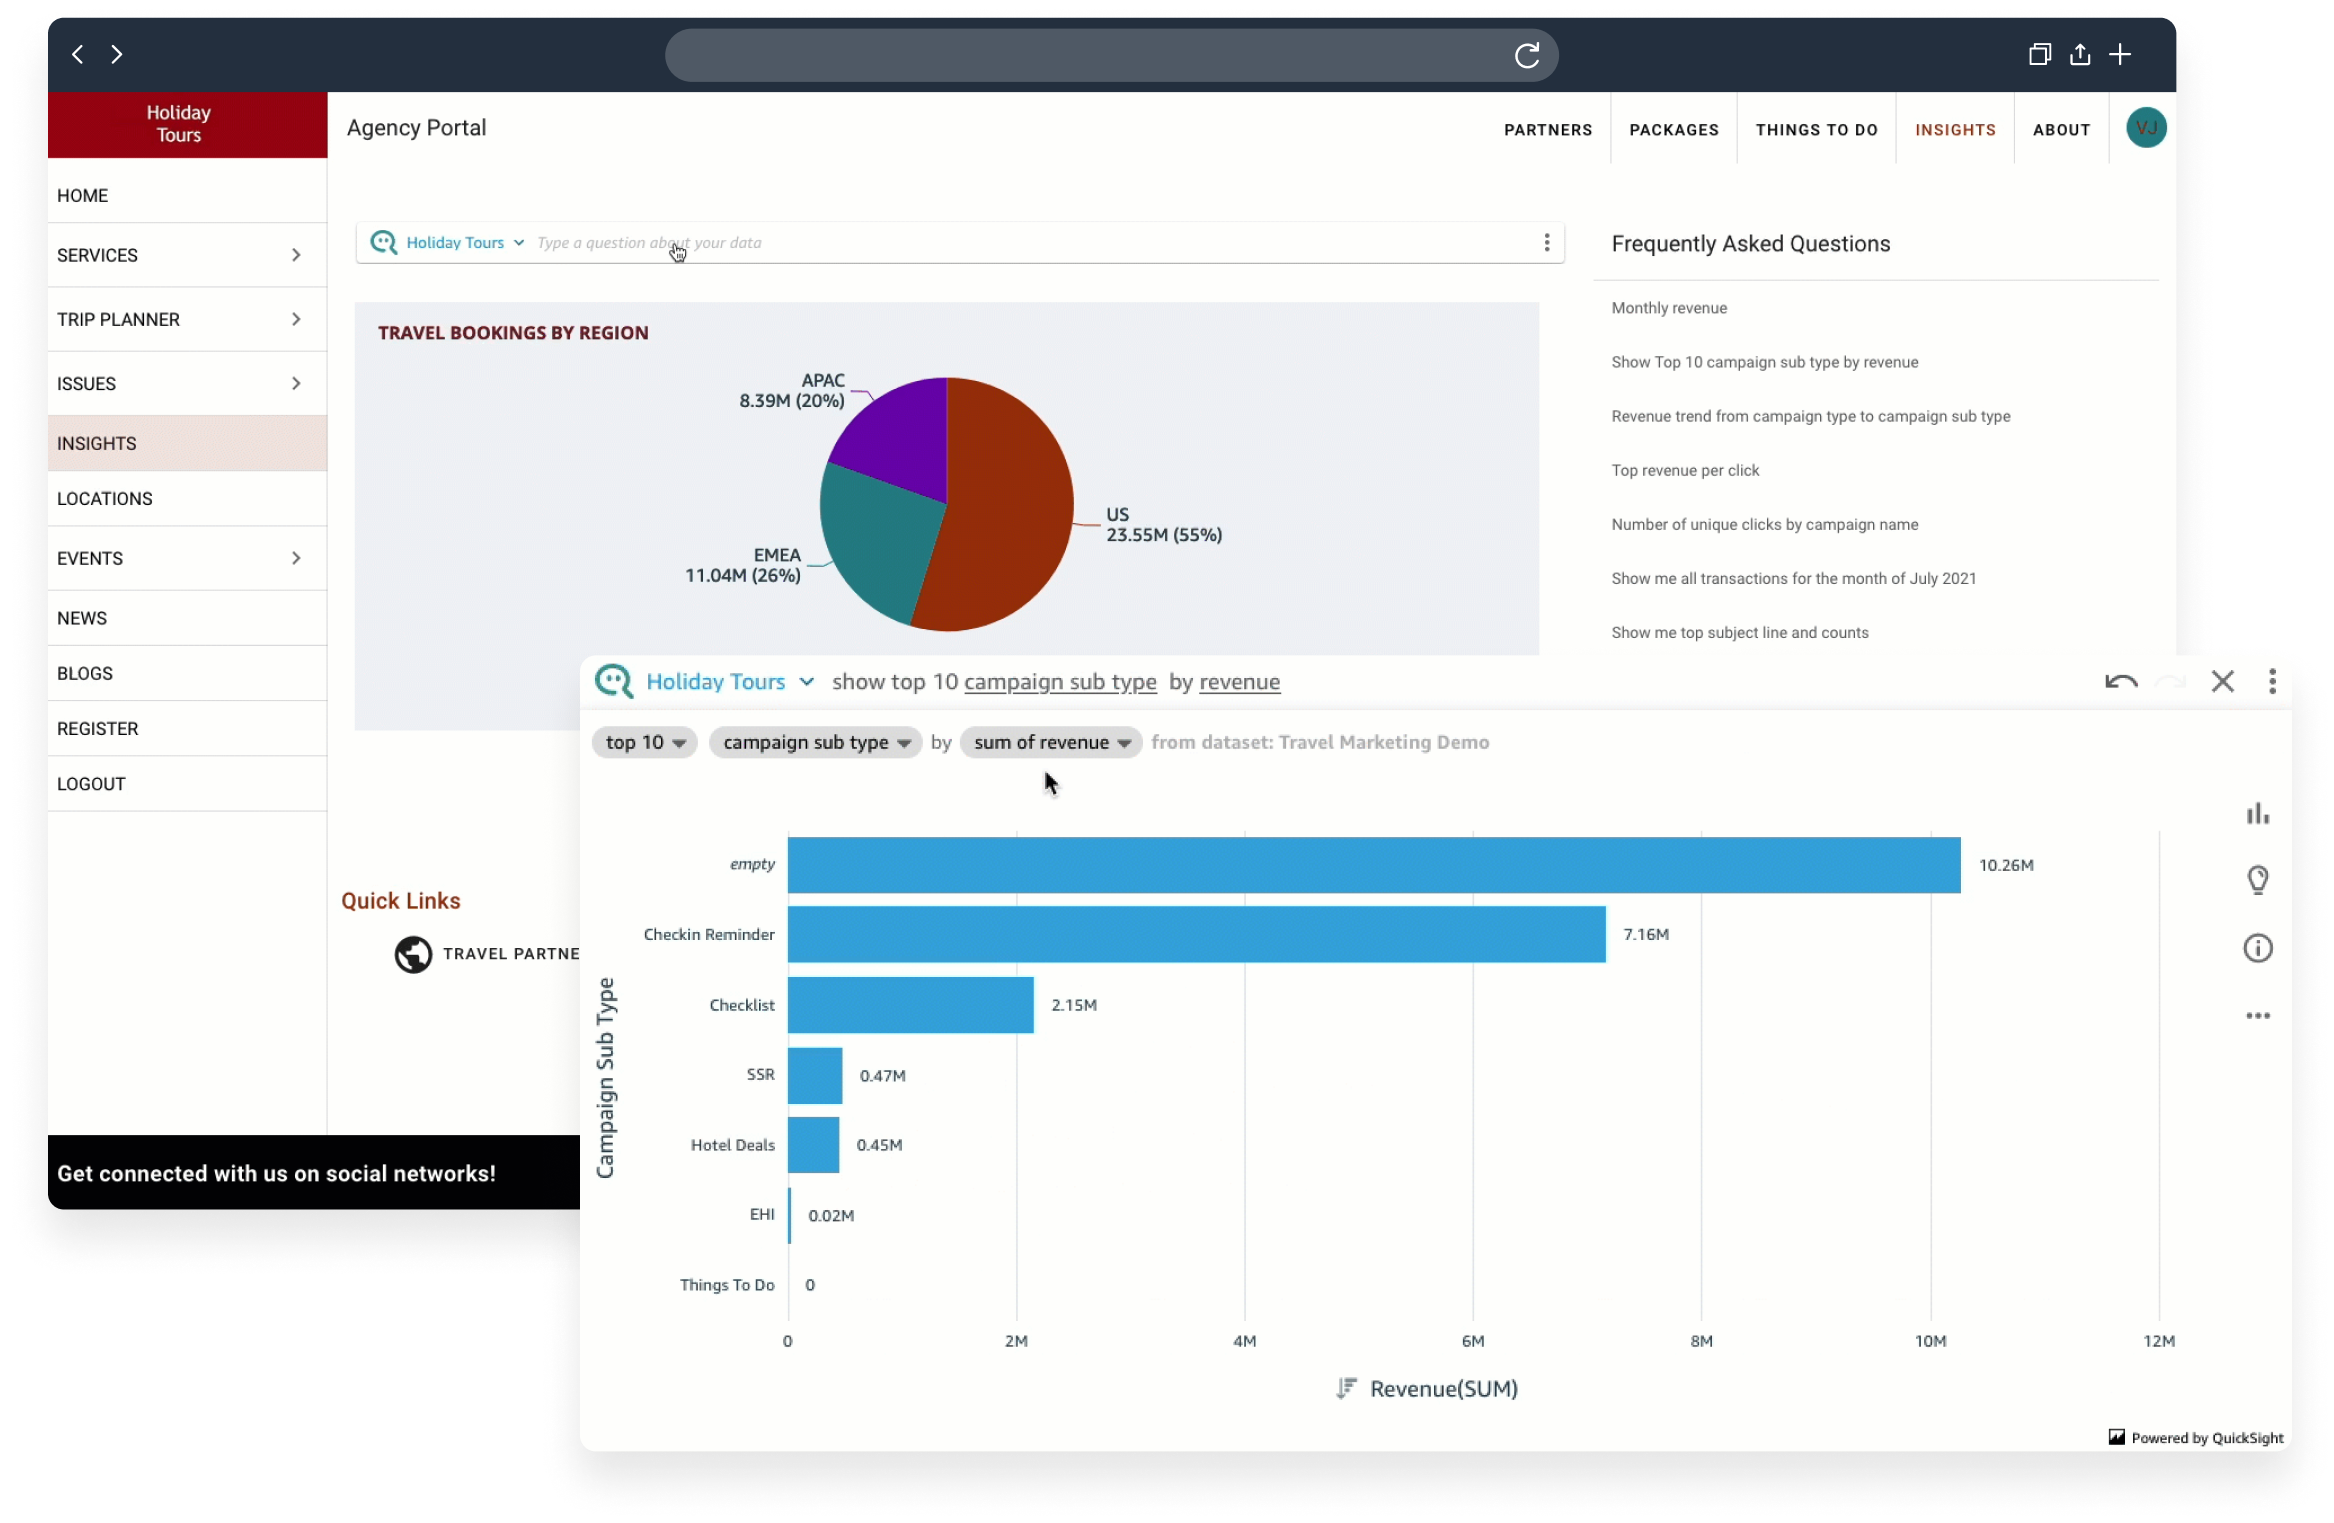2334x1523 pixels.
Task: Open the PARTNERS top menu item
Action: 1548,130
